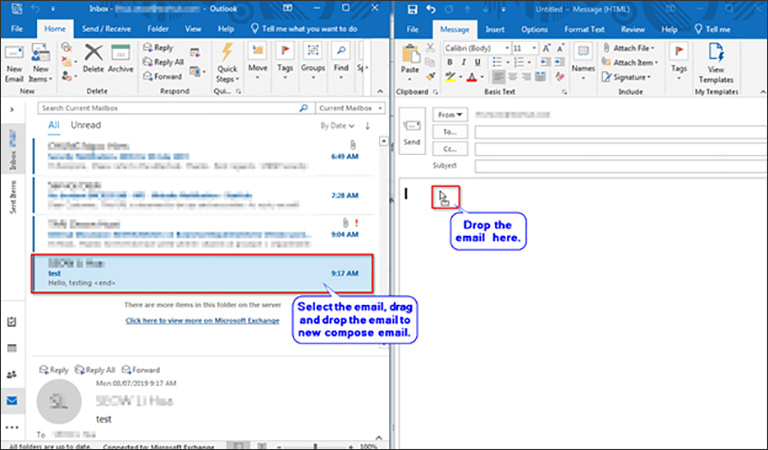Click Clear All Formatting eraser icon
The height and width of the screenshot is (450, 768).
click(560, 76)
